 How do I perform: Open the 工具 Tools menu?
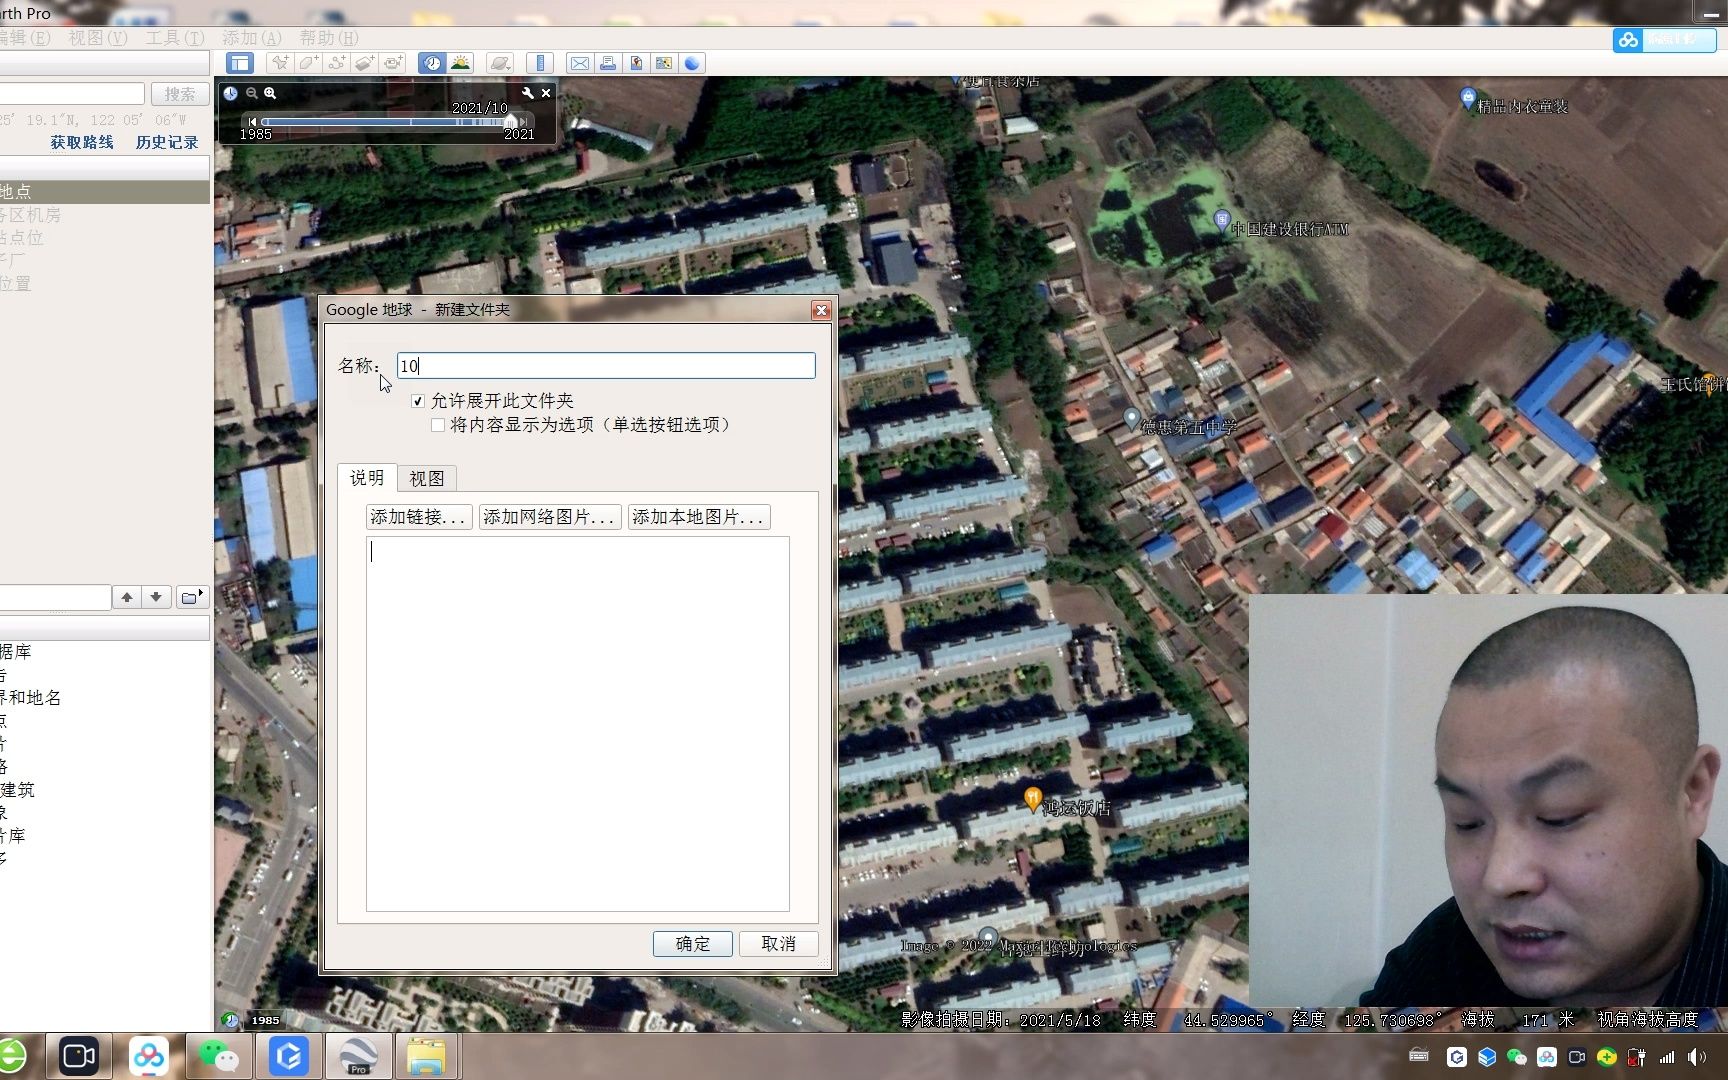click(175, 38)
